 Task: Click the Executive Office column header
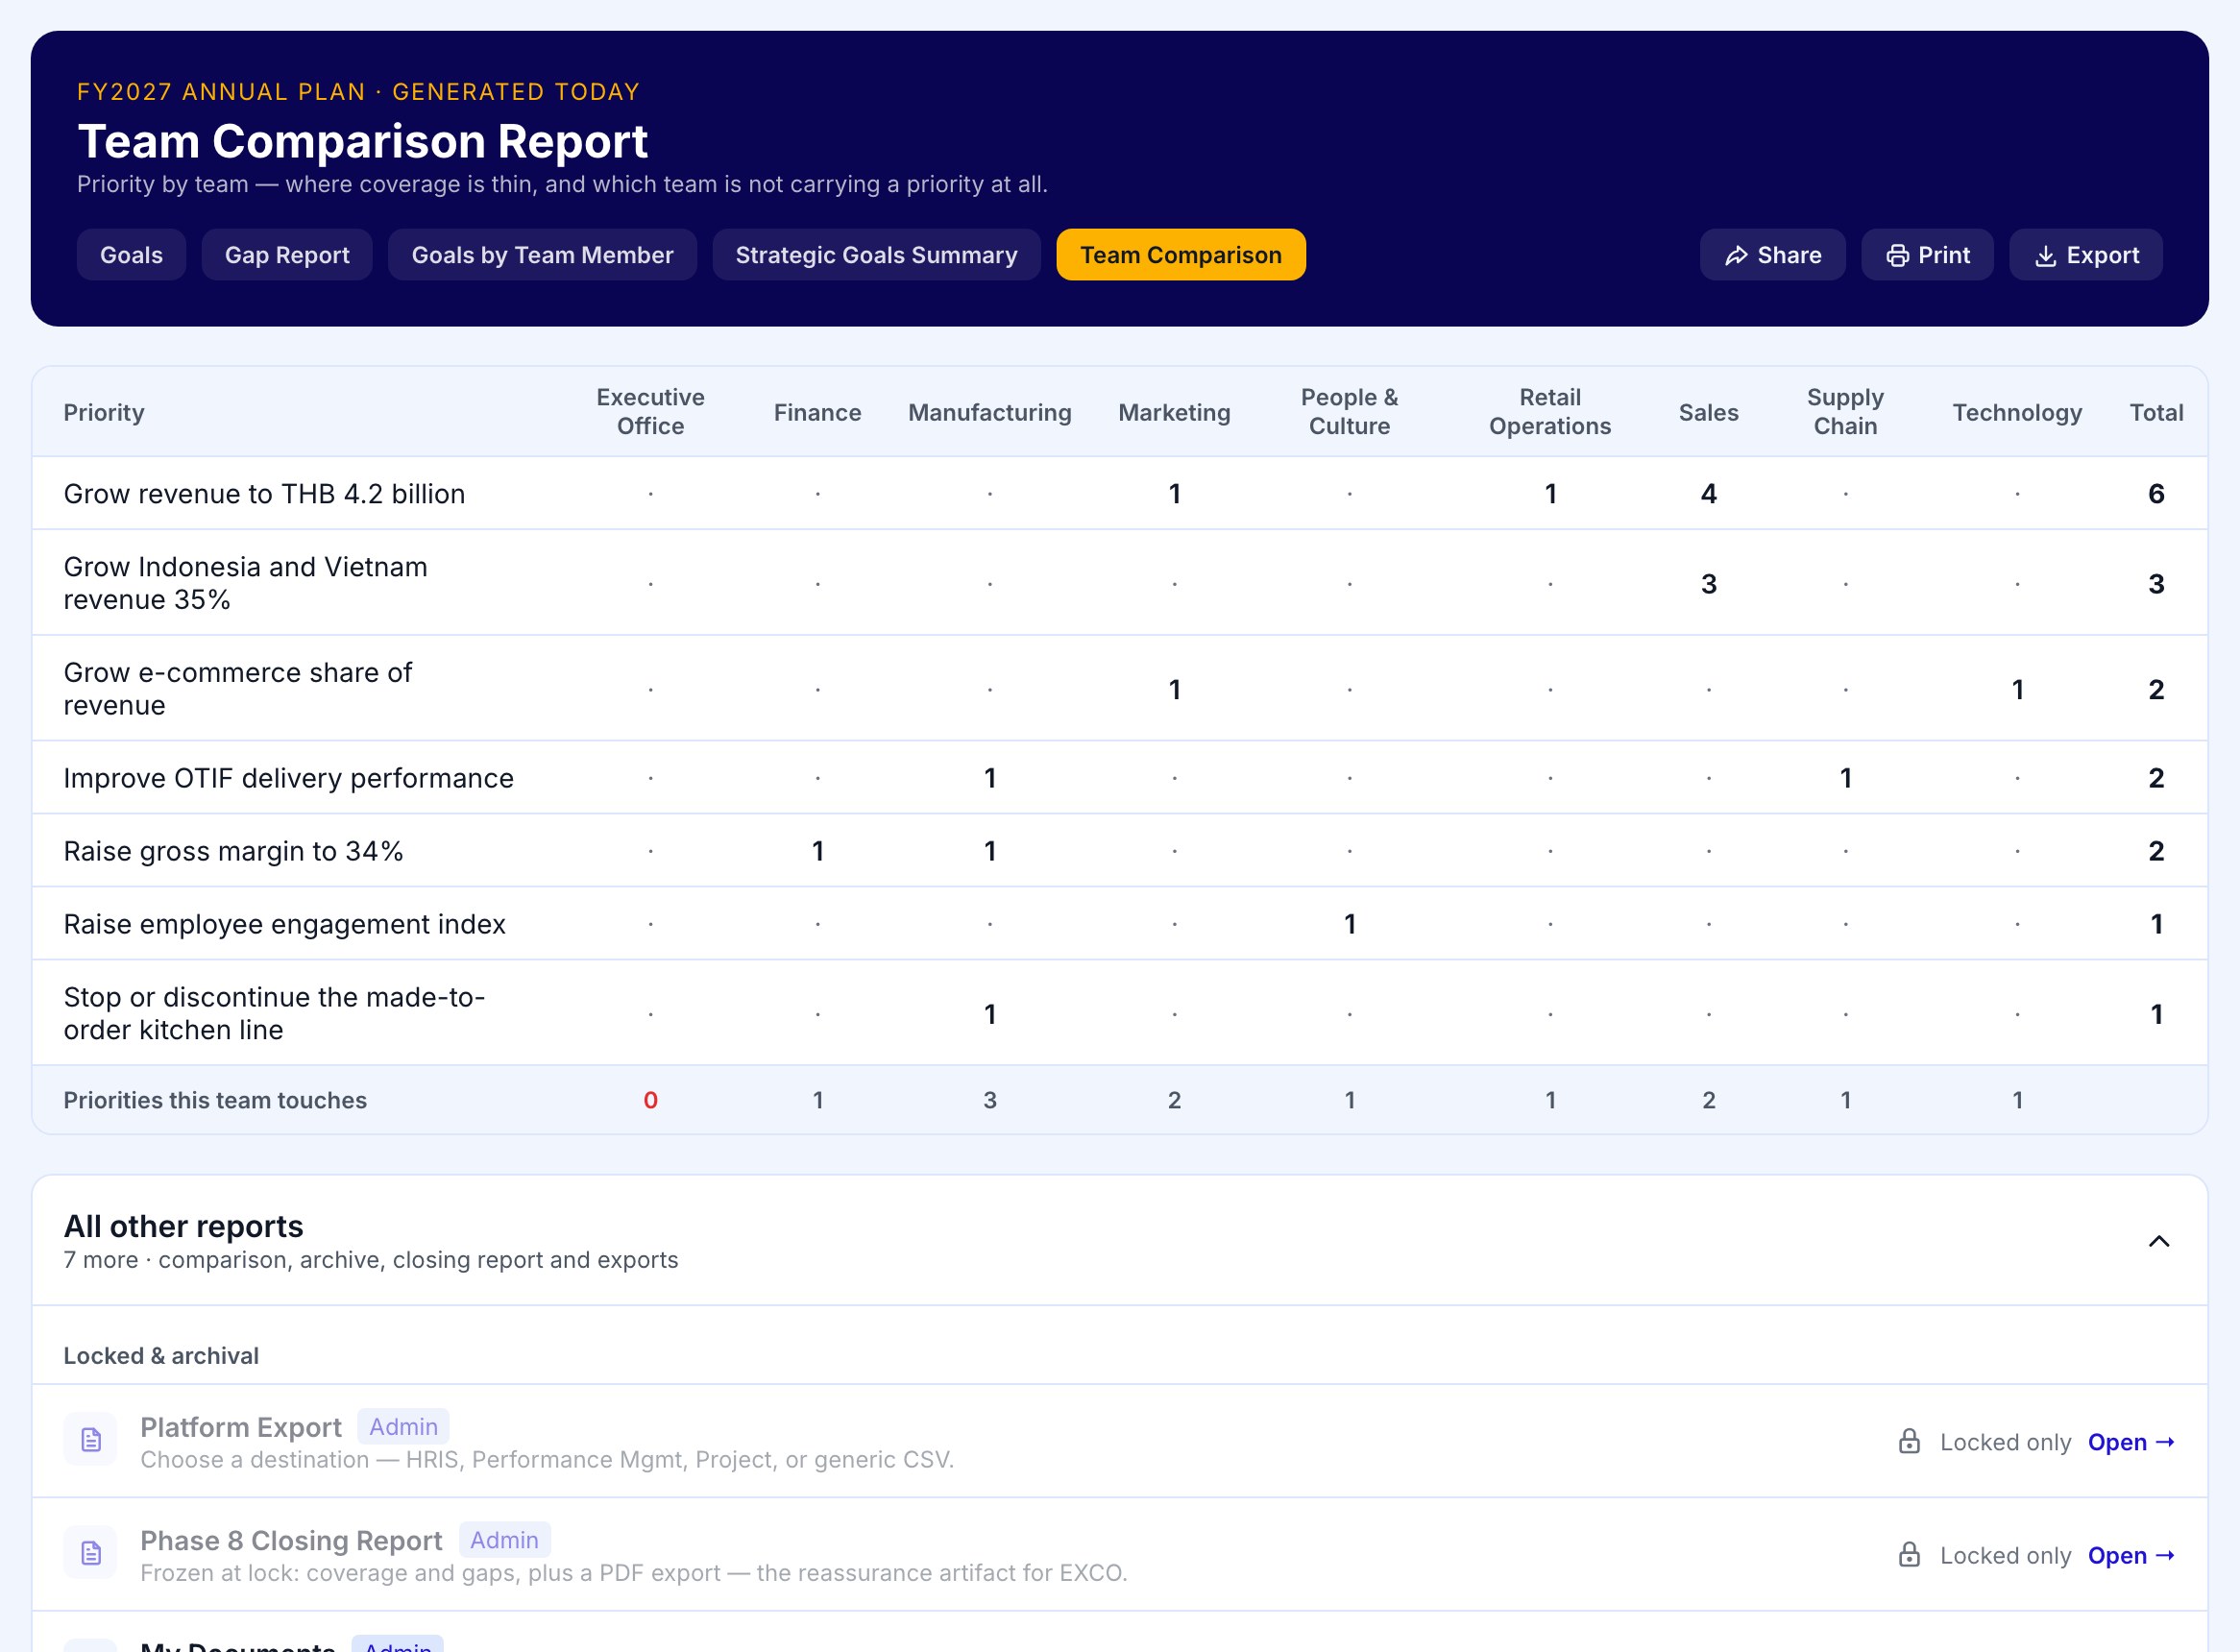pyautogui.click(x=650, y=412)
